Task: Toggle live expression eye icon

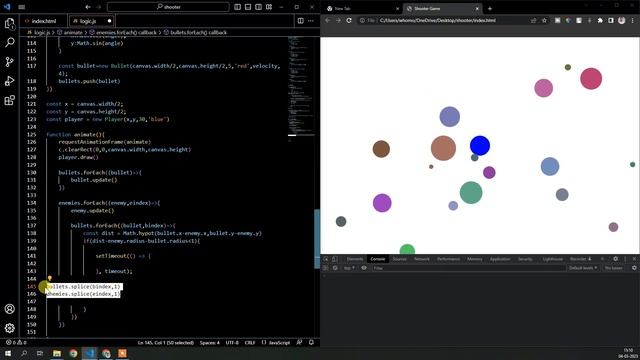Action: tap(364, 268)
